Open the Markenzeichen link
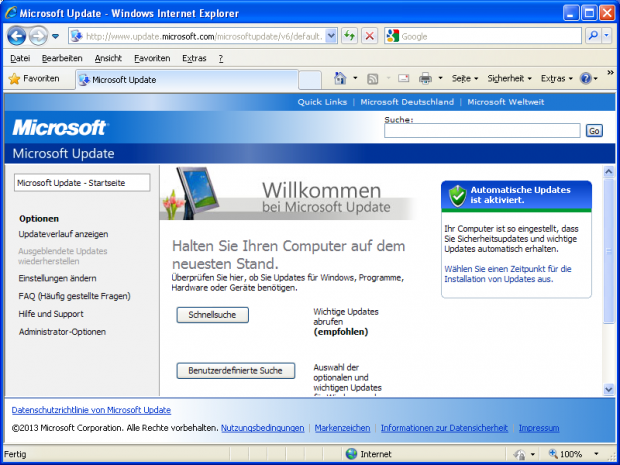The height and width of the screenshot is (465, 620). [x=342, y=428]
